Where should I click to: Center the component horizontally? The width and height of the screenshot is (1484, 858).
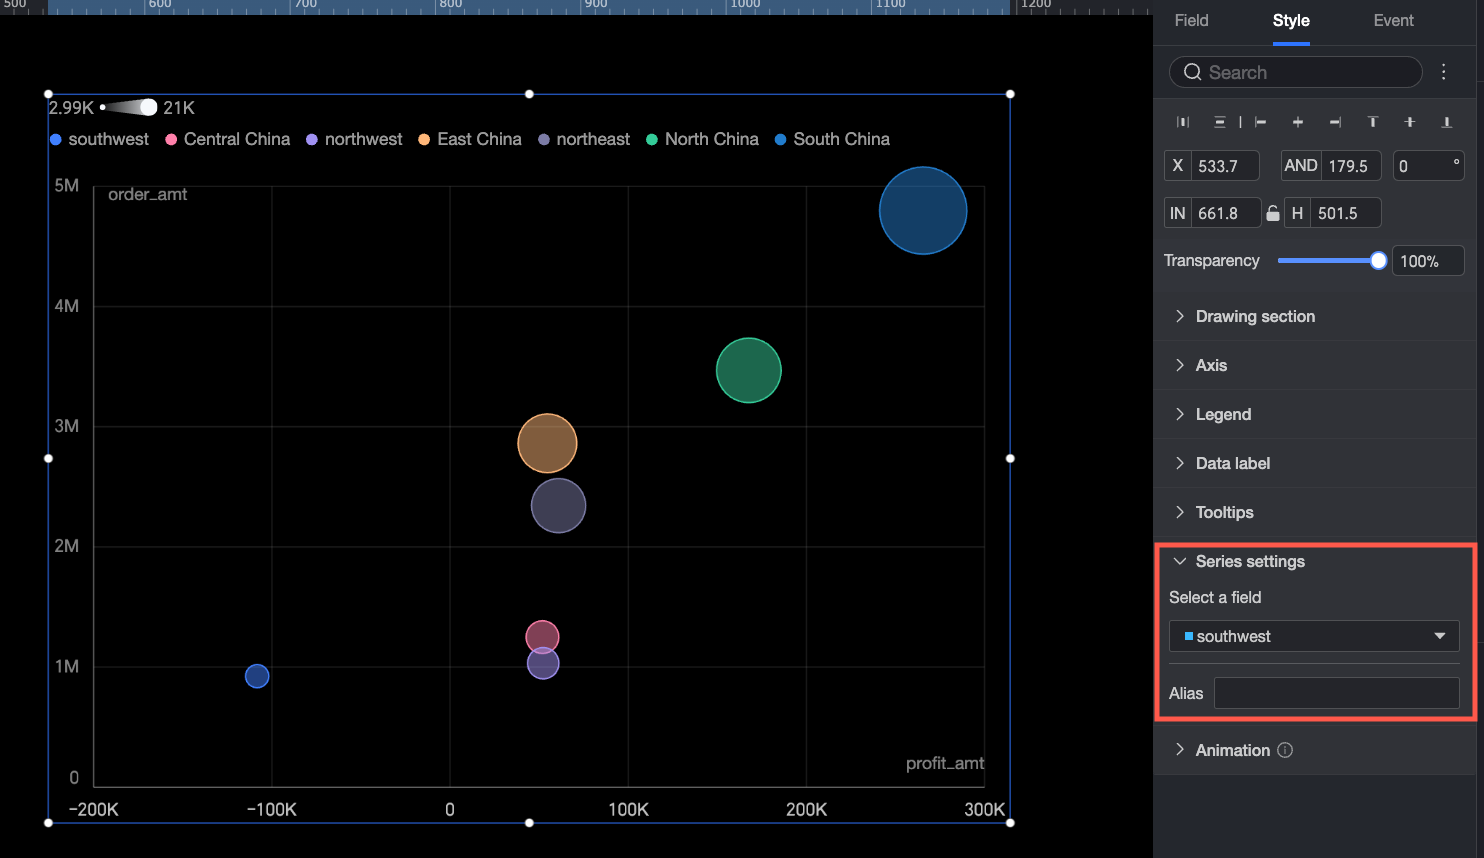pyautogui.click(x=1298, y=122)
